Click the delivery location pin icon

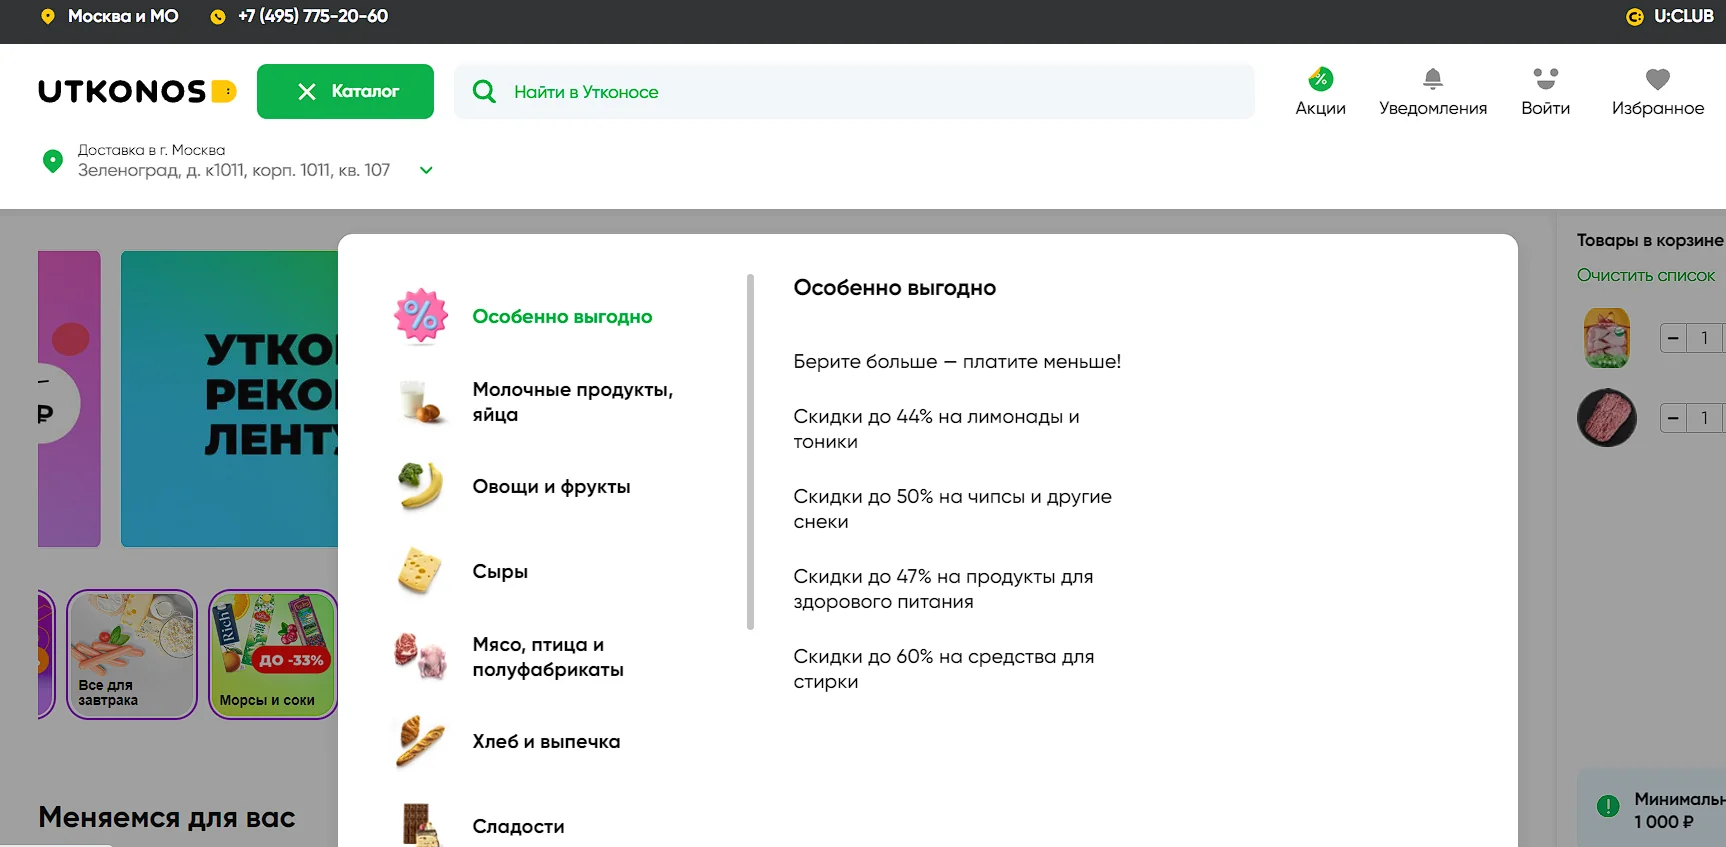pos(53,161)
